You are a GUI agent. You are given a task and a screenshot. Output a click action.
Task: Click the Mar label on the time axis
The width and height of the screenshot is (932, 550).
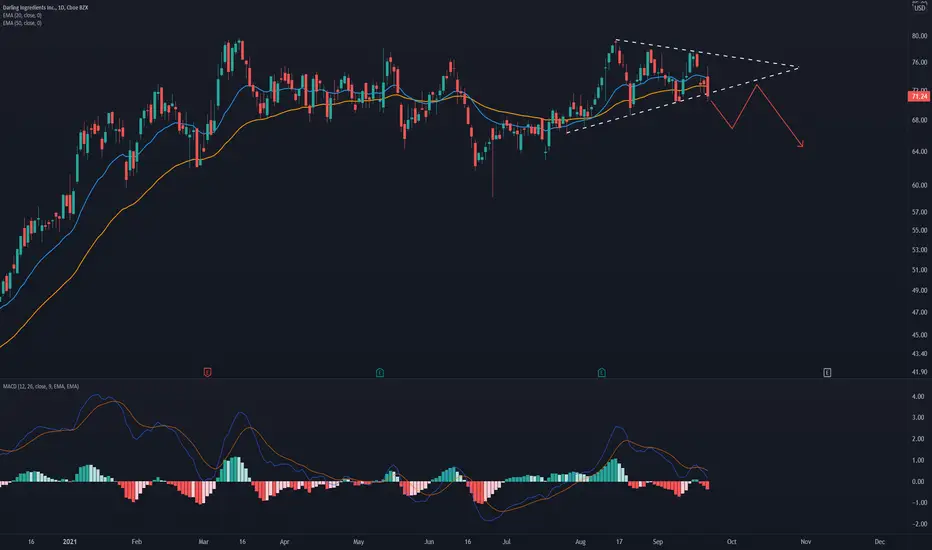click(203, 542)
